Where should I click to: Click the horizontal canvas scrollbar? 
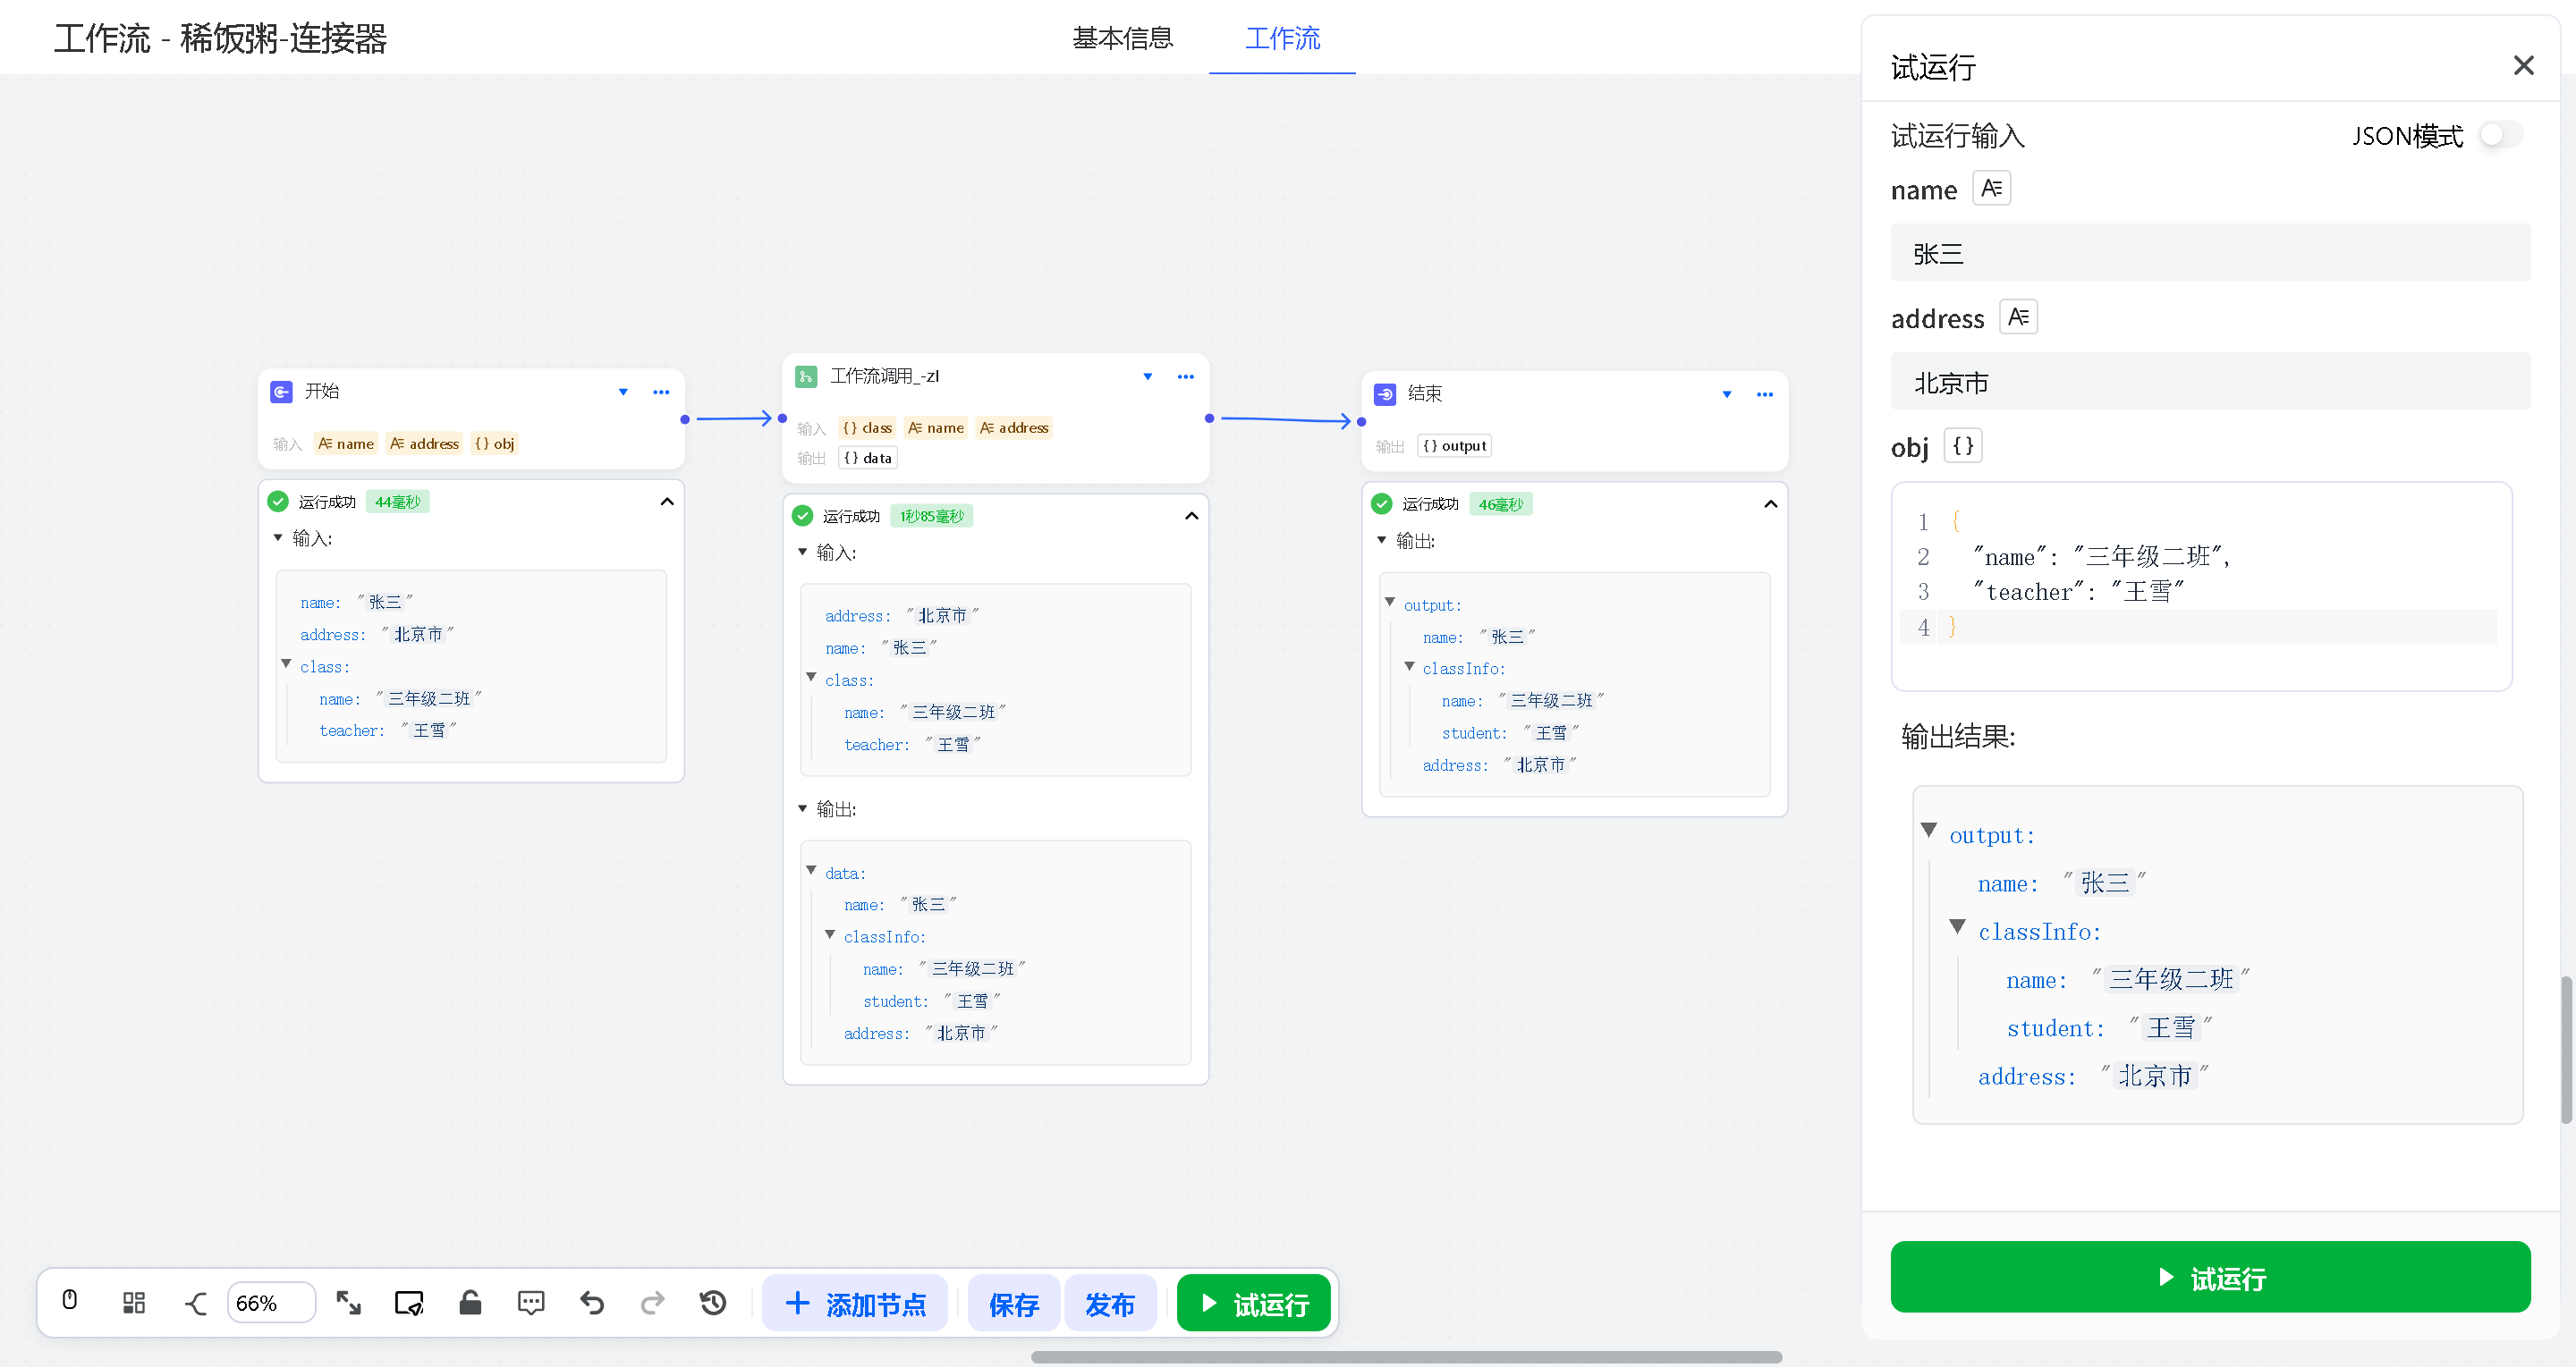[x=1405, y=1357]
